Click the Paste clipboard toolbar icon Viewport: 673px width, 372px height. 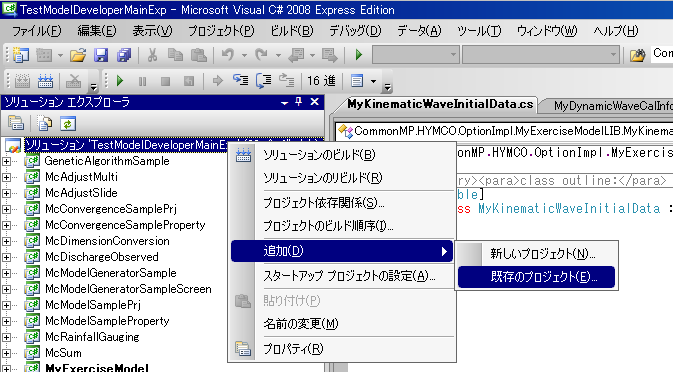point(198,55)
